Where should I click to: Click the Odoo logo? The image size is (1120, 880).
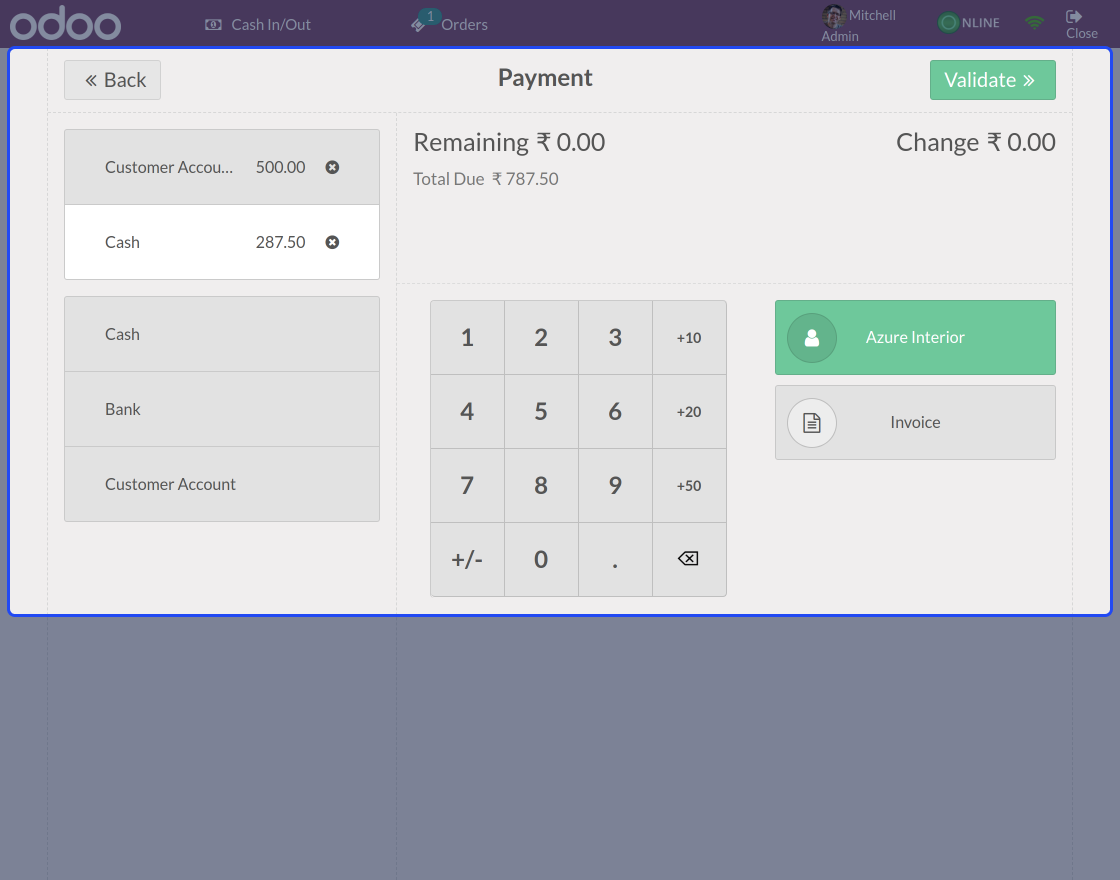pyautogui.click(x=65, y=23)
